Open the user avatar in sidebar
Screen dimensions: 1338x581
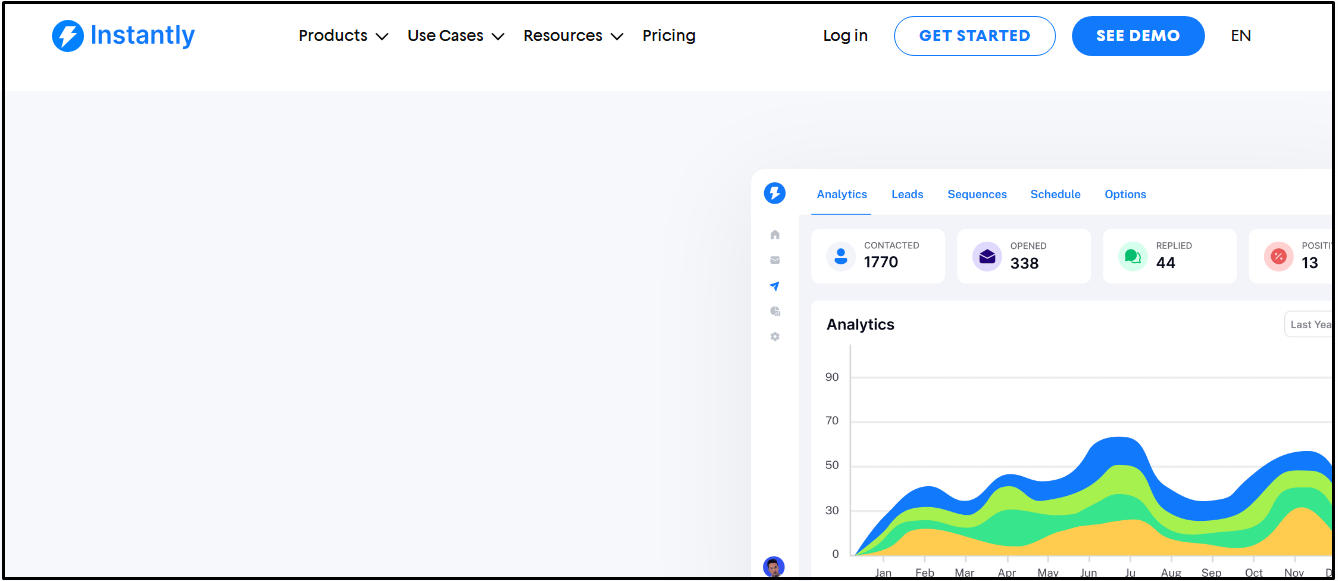(x=773, y=567)
